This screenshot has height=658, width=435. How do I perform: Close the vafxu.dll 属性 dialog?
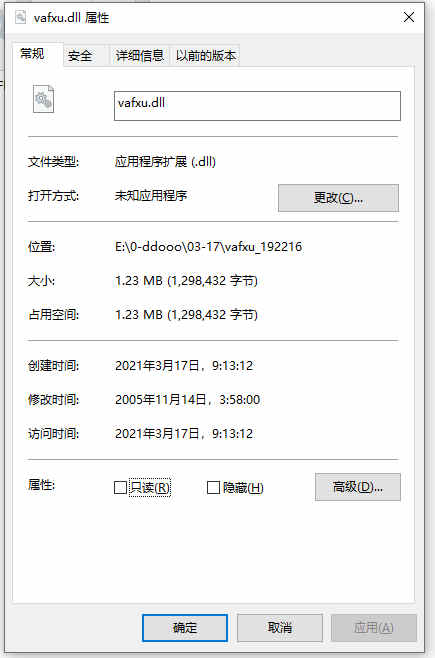pos(409,17)
